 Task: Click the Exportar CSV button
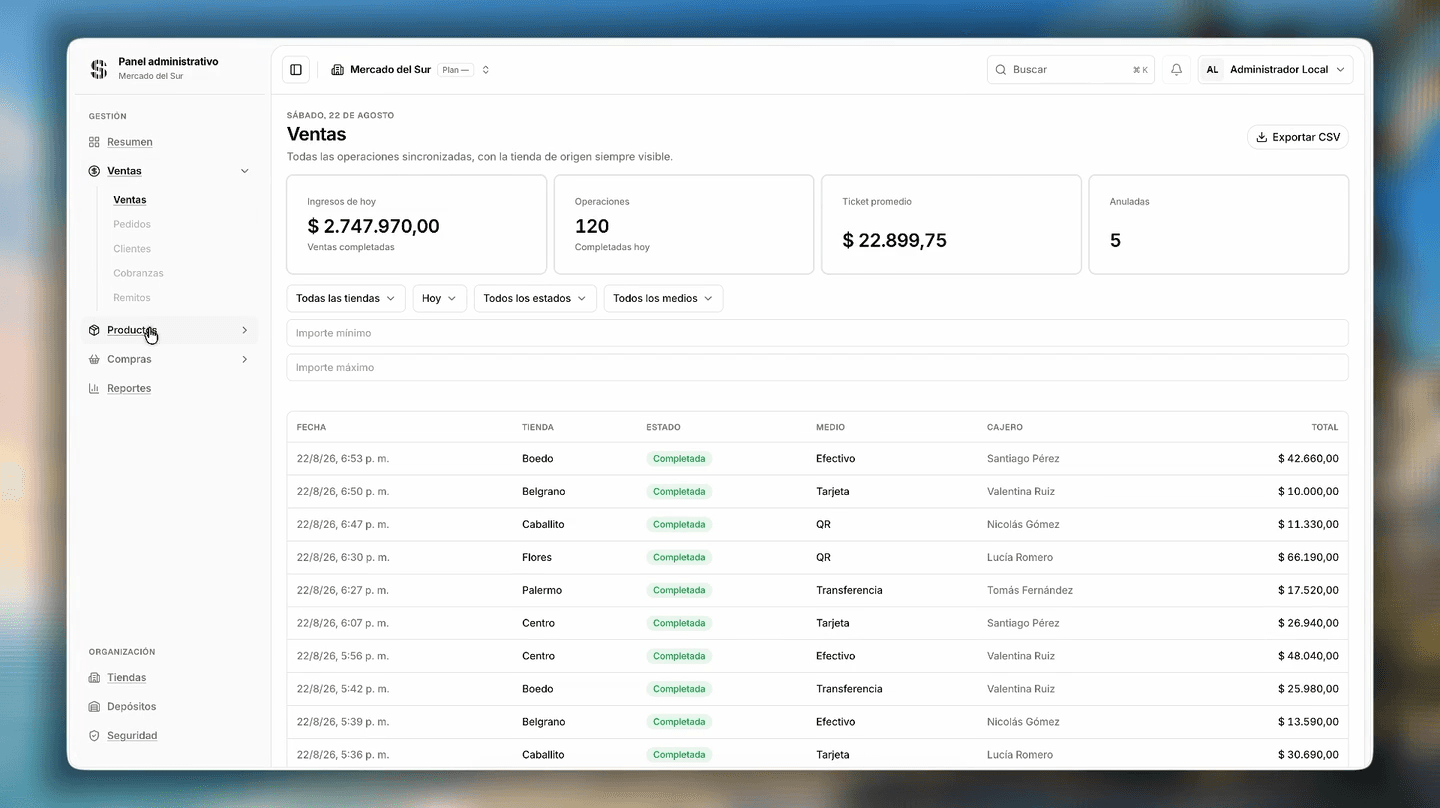tap(1298, 137)
